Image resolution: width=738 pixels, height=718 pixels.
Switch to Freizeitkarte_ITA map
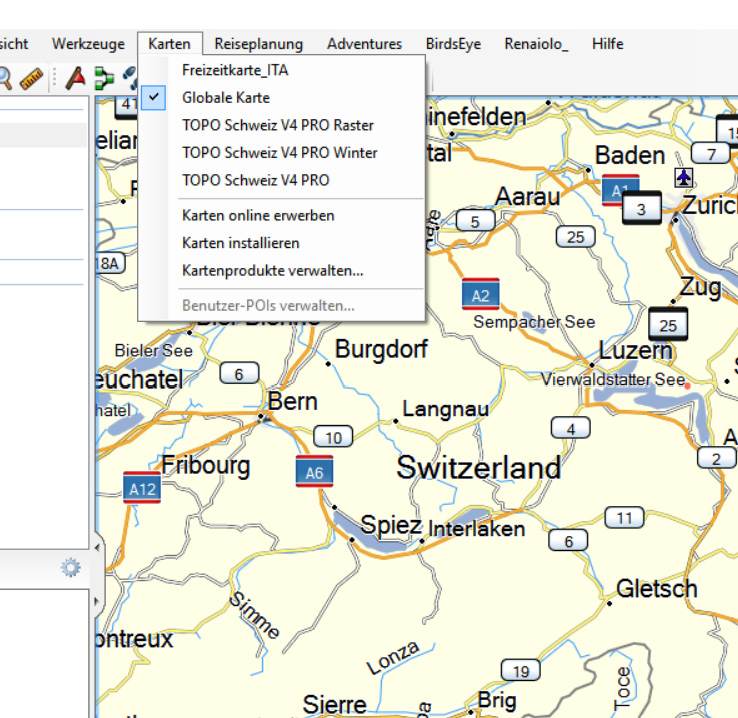[x=235, y=70]
